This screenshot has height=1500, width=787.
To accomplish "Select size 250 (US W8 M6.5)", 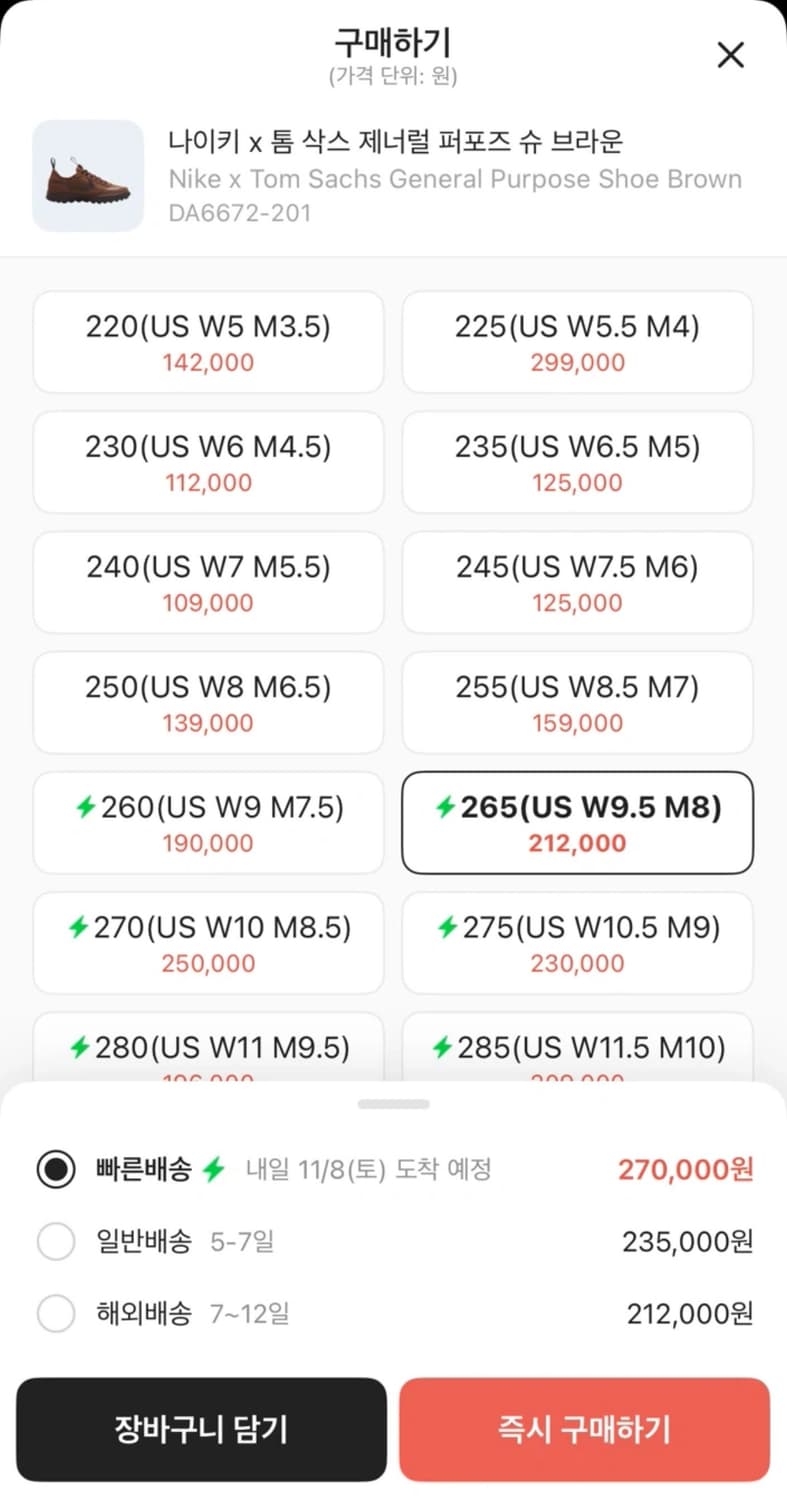I will [x=208, y=702].
